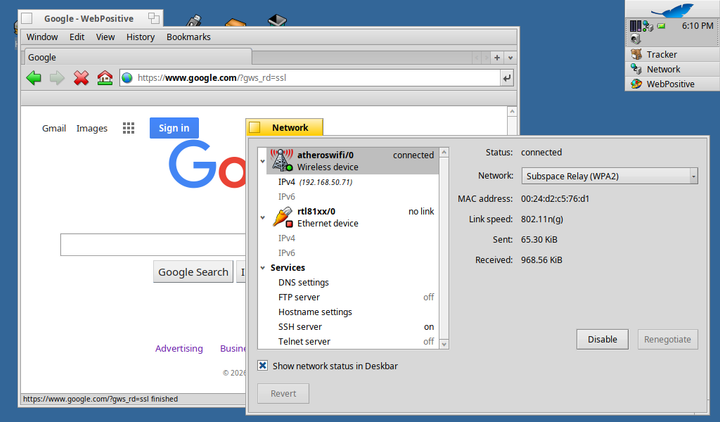This screenshot has width=720, height=422.
Task: Click the Sent value 65.30 KiB
Action: [x=539, y=239]
